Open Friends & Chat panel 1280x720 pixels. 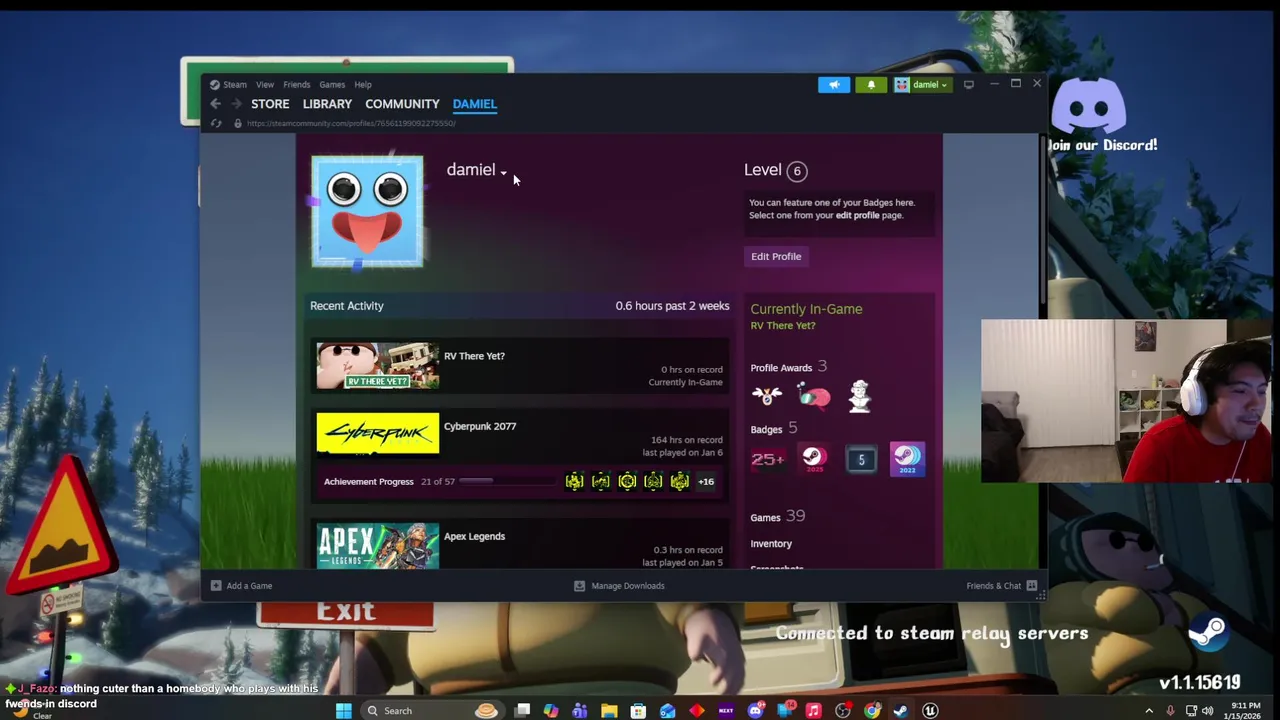[1002, 586]
